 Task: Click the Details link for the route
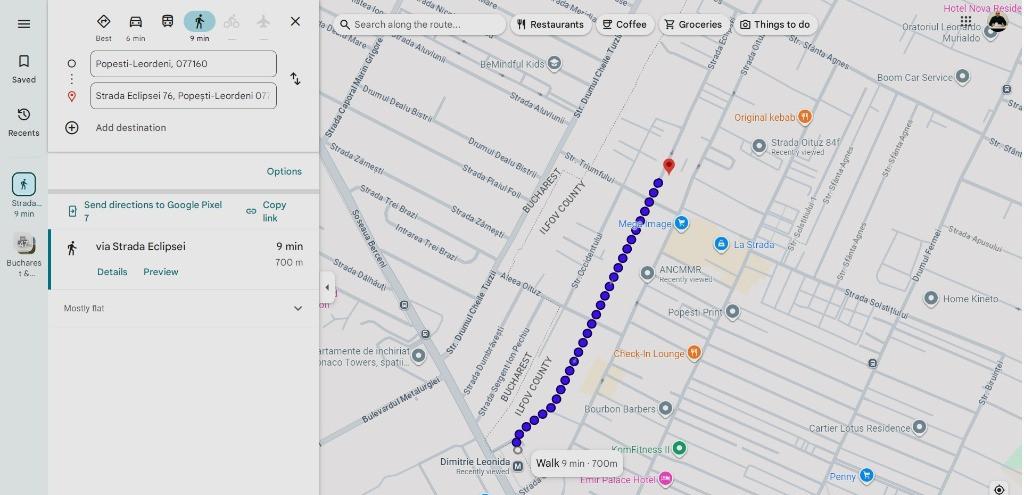(112, 272)
